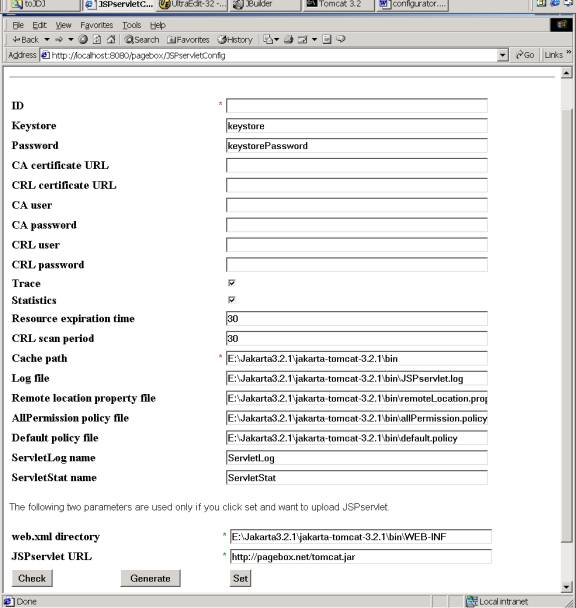
Task: Go back with the Back button
Action: (25, 40)
